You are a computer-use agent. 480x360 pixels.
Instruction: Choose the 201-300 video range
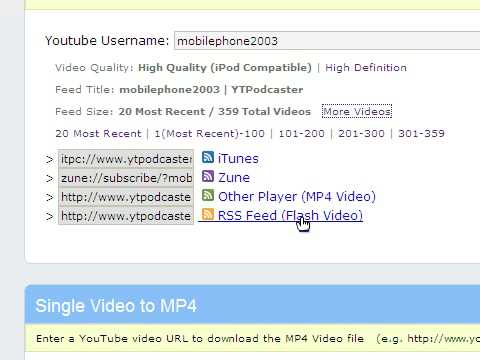tap(361, 134)
